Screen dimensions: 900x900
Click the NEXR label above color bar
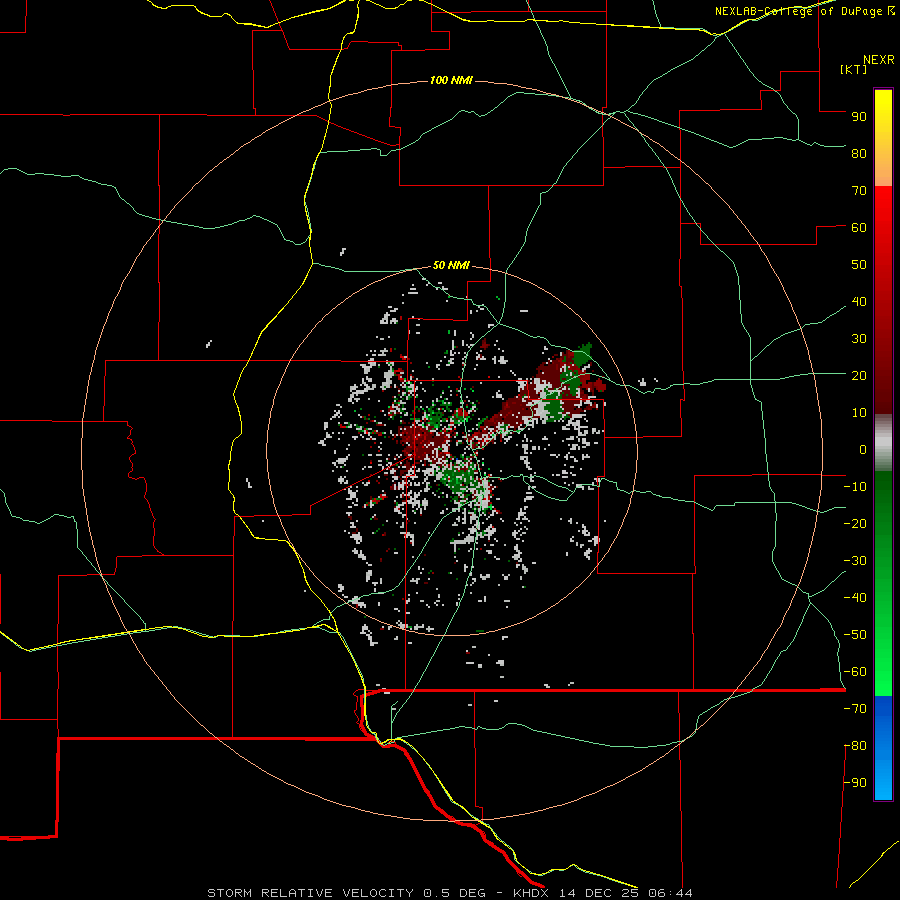point(879,60)
